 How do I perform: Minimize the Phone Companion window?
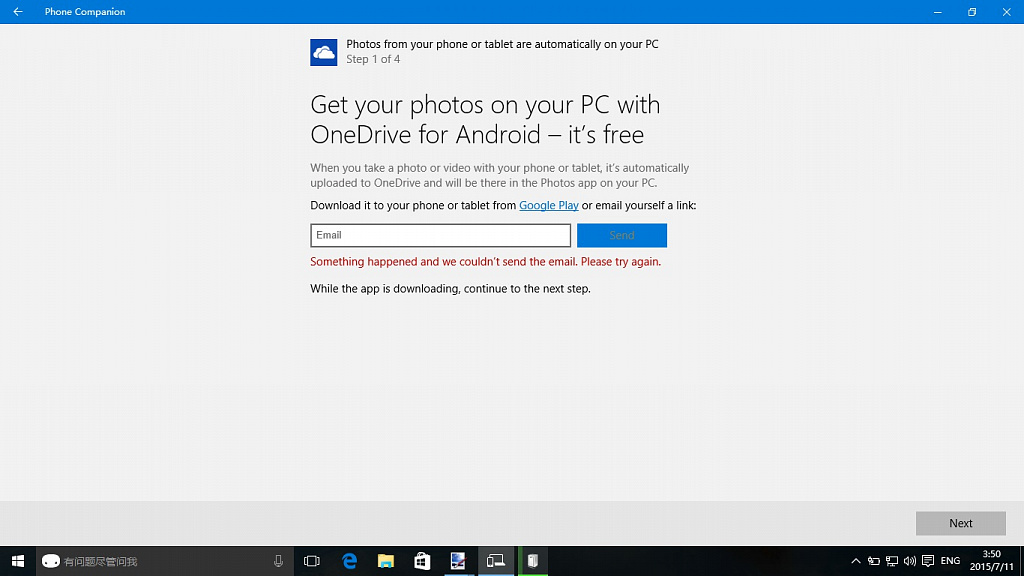pyautogui.click(x=938, y=12)
